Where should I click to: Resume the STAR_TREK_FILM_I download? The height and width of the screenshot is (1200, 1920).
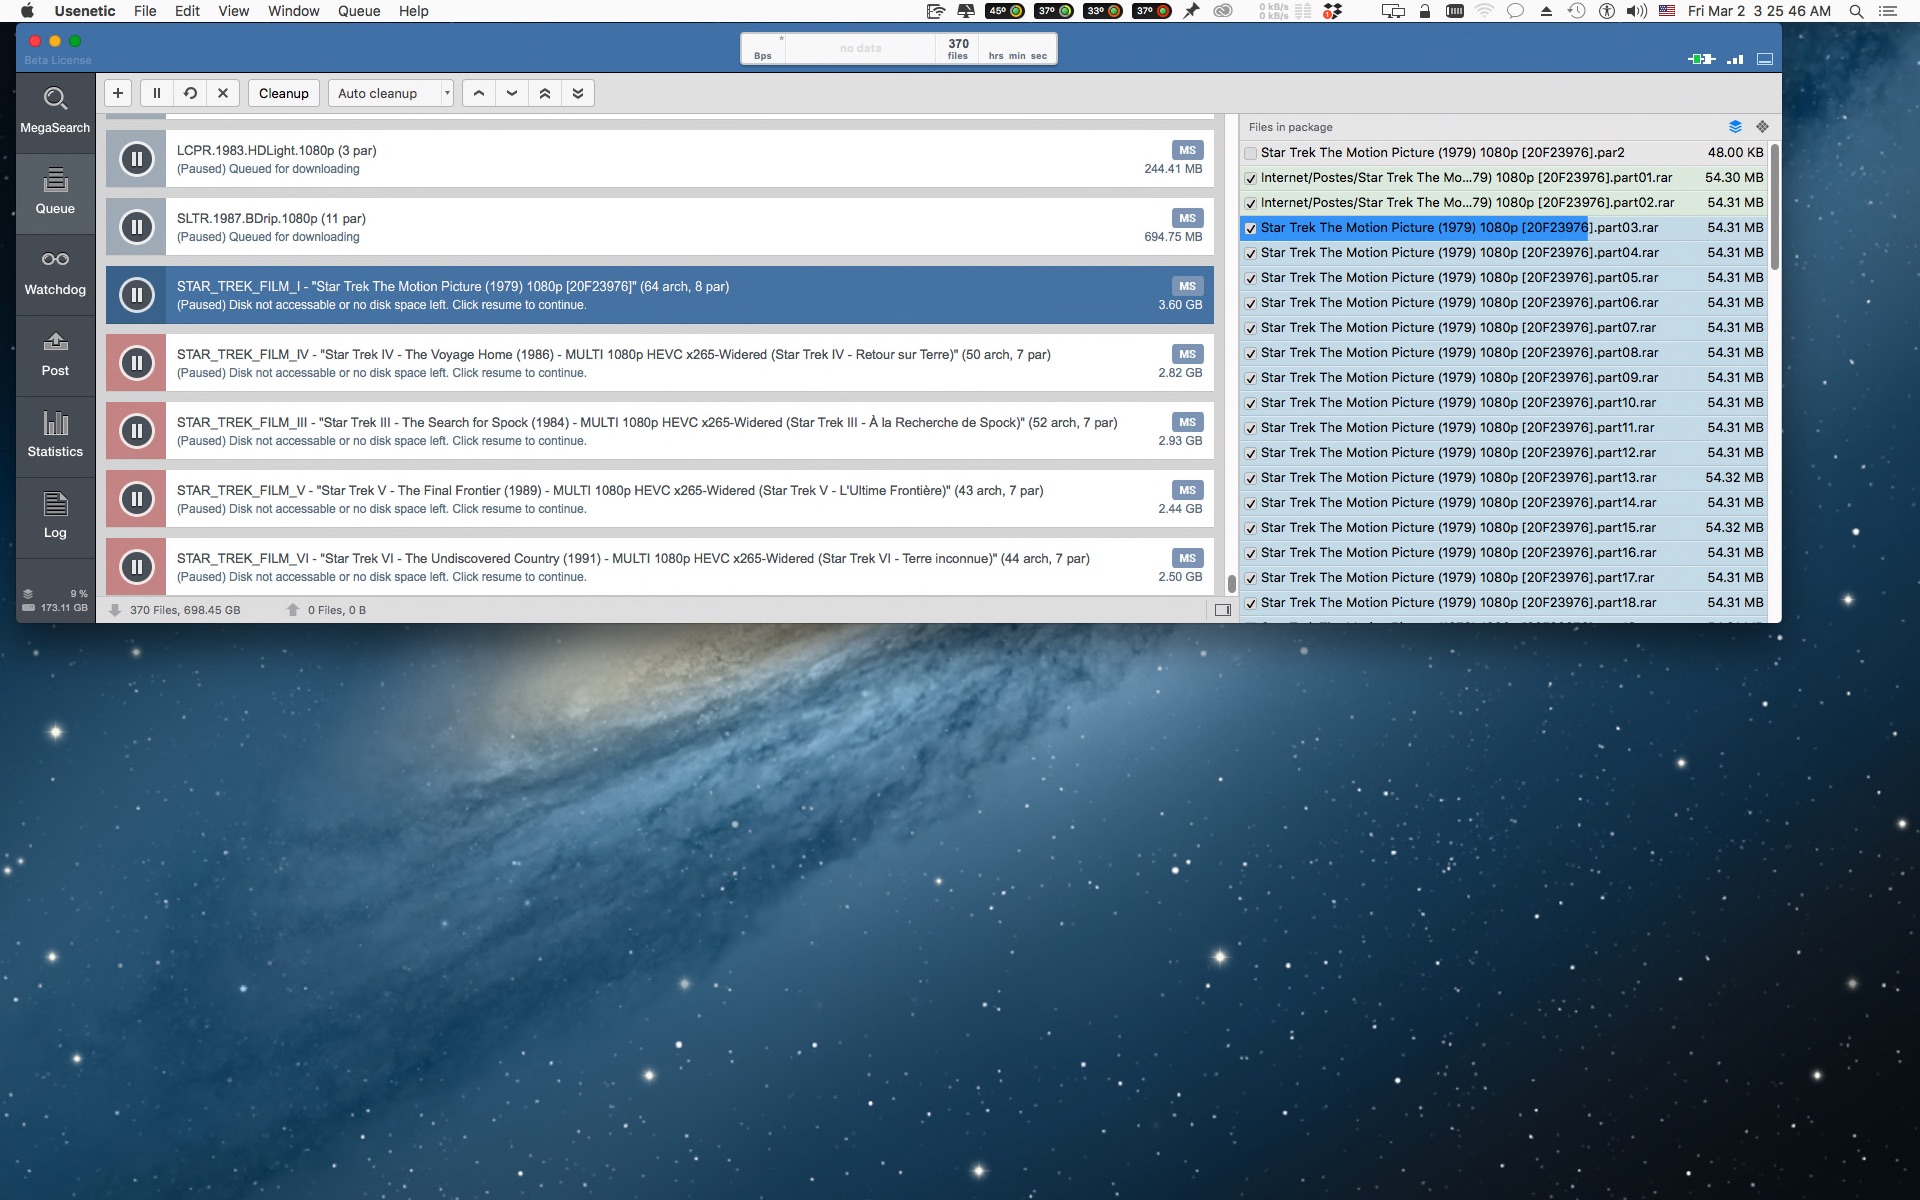(137, 295)
